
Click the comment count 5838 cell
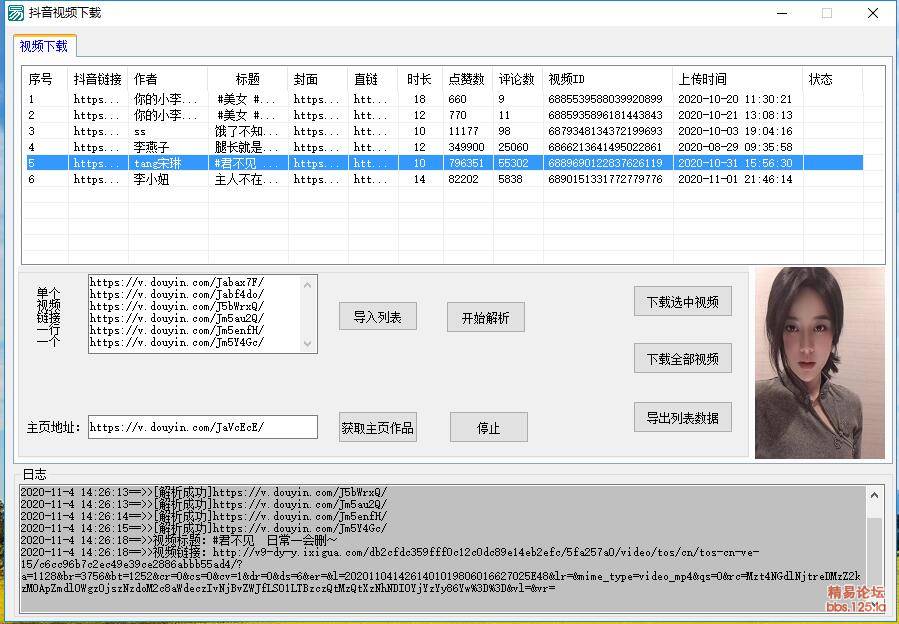point(510,180)
